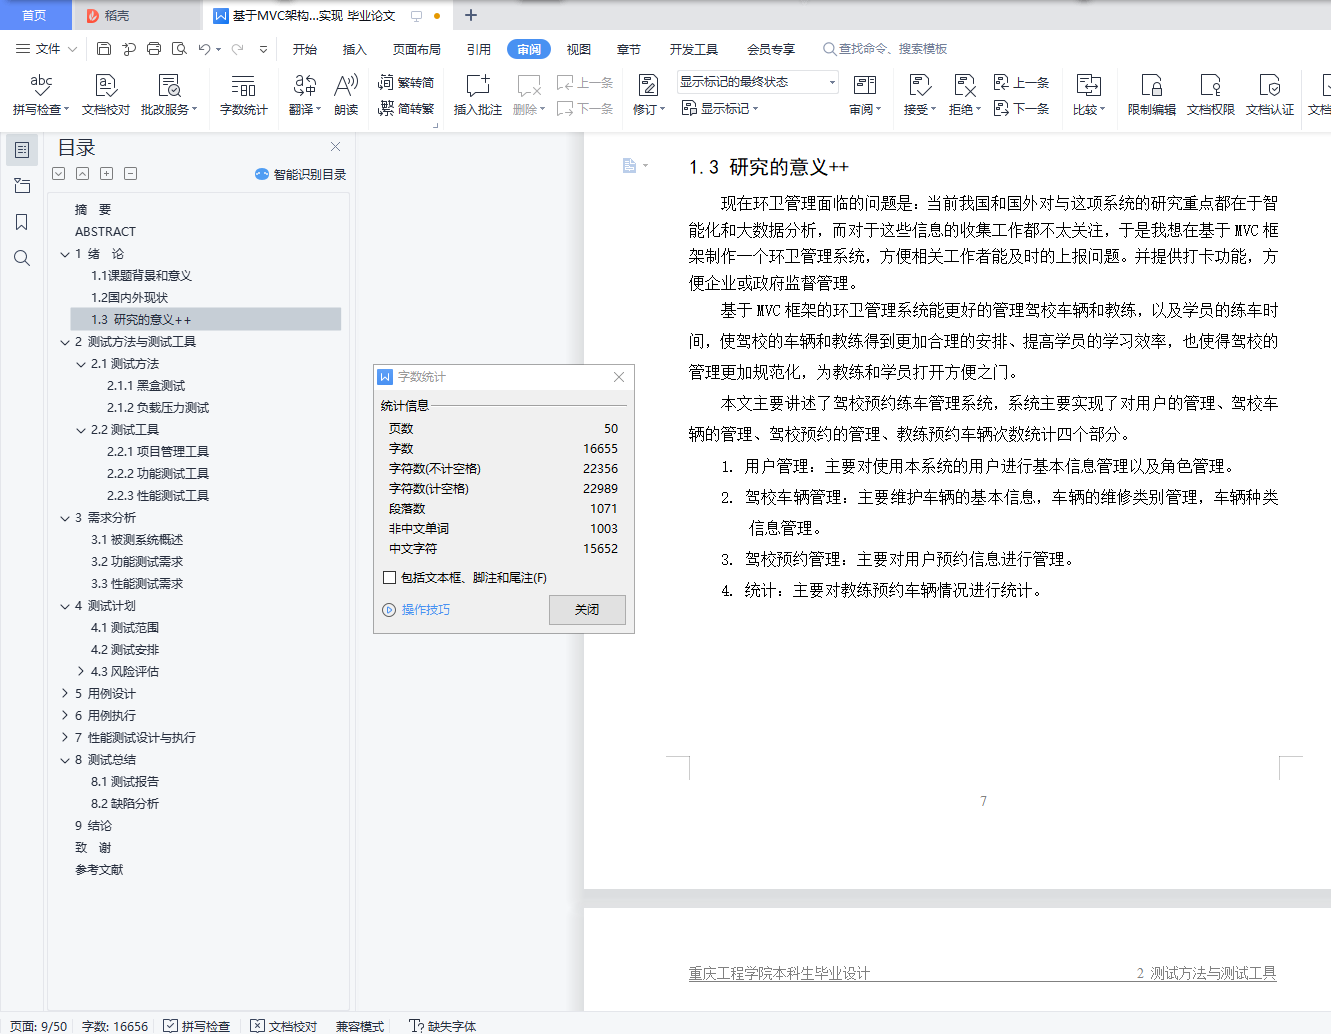Expand the '6 用例执行' outline node
Viewport: 1331px width, 1034px height.
pos(65,716)
